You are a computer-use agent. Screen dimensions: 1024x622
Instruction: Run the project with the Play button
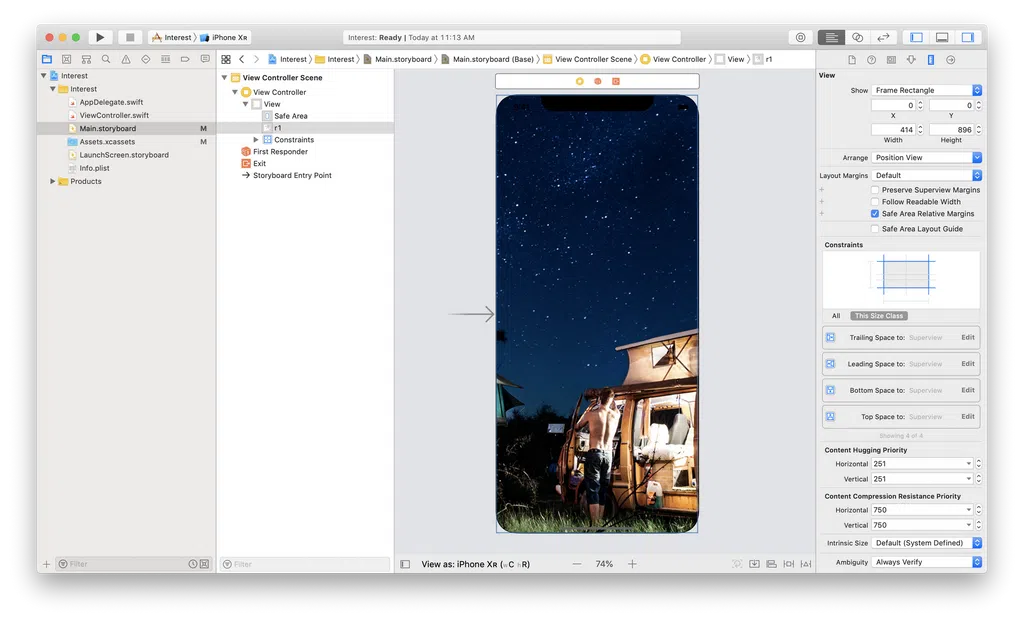coord(99,37)
